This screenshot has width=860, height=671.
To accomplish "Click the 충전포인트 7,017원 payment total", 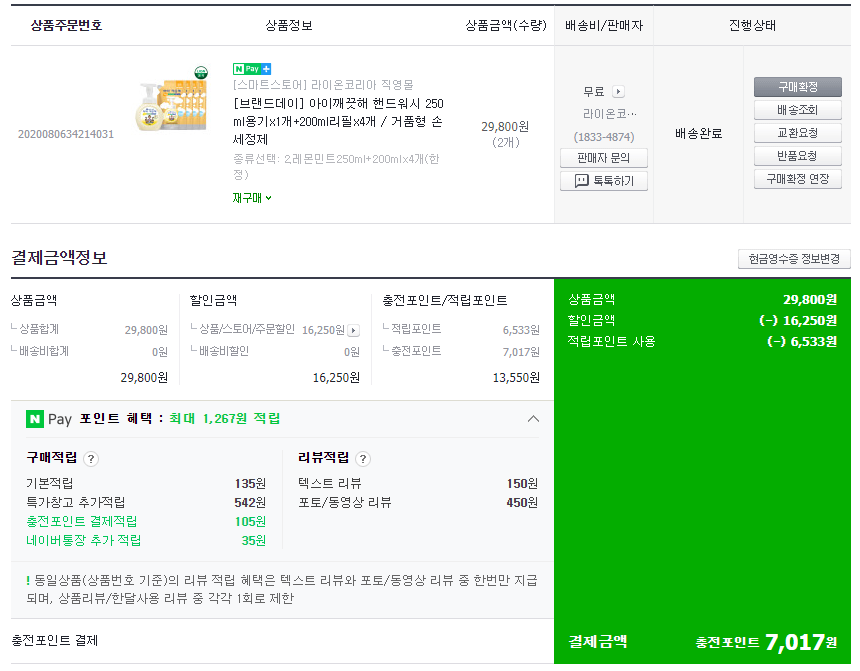I will coord(766,642).
